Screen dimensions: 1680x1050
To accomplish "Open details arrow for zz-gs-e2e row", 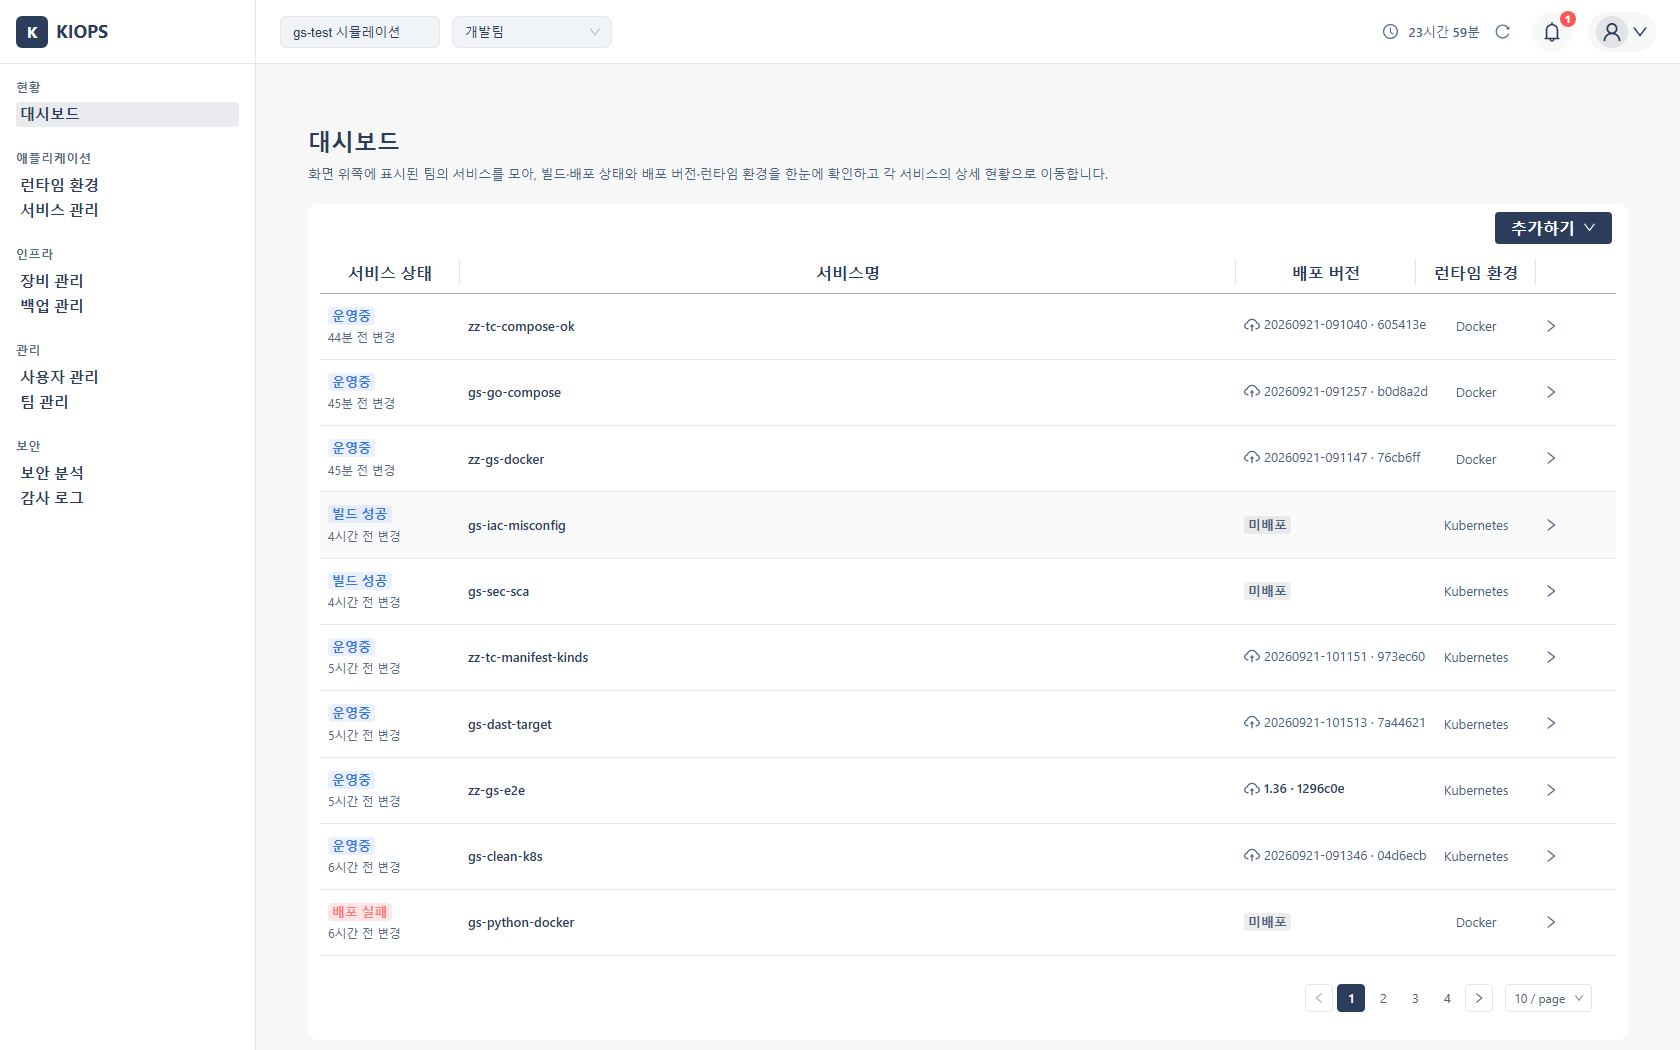I will point(1551,790).
